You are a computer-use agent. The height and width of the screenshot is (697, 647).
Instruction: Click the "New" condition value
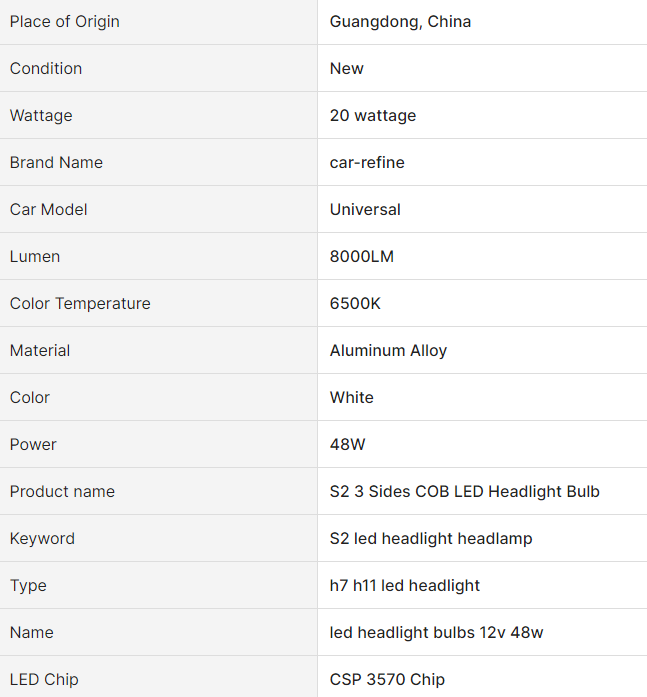click(x=346, y=68)
